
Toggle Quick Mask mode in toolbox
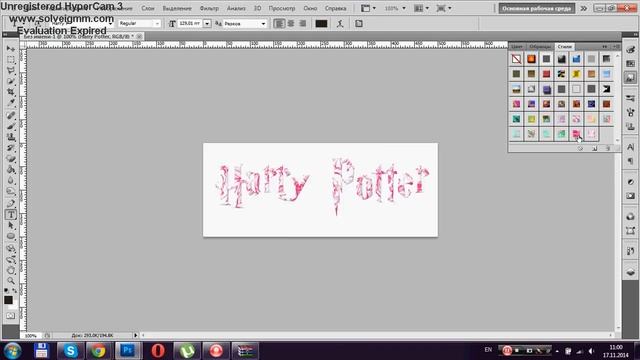[11, 316]
